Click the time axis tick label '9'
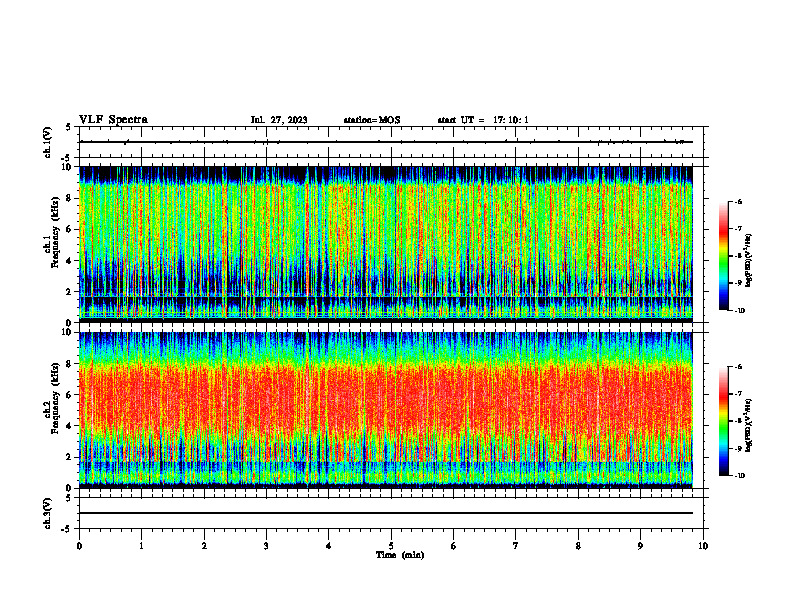This screenshot has height=612, width=792. [640, 546]
